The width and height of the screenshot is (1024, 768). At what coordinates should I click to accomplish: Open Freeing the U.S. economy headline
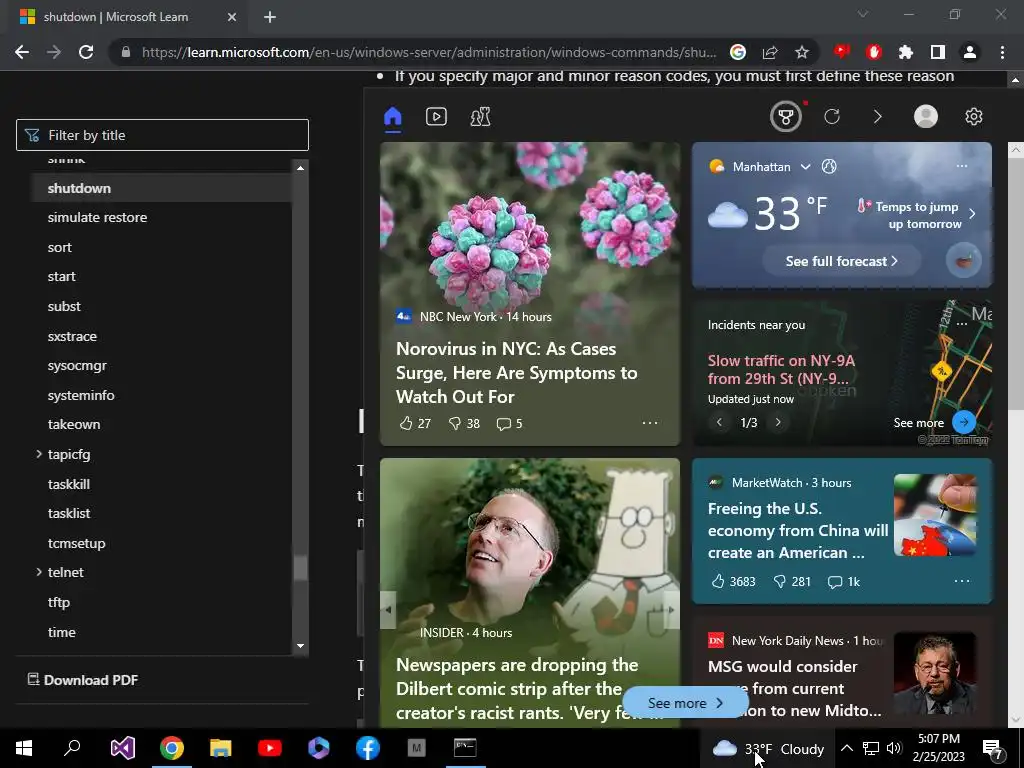pos(797,530)
